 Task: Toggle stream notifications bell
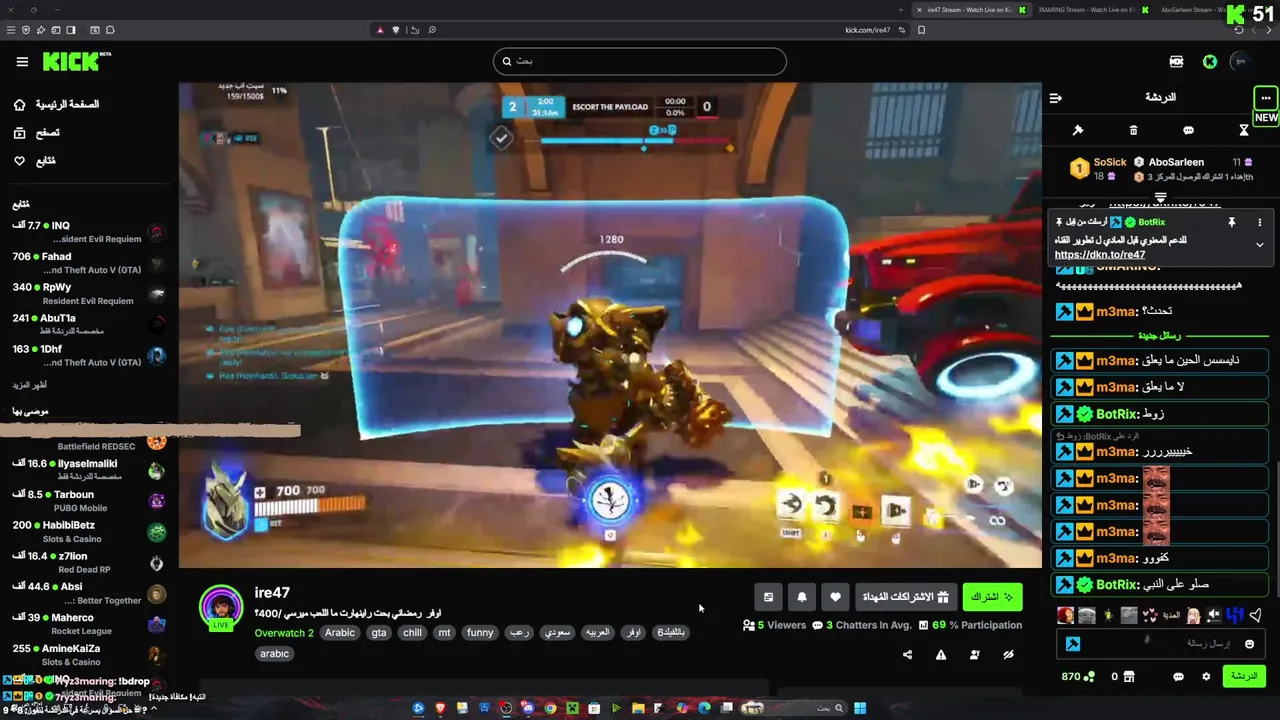(802, 597)
